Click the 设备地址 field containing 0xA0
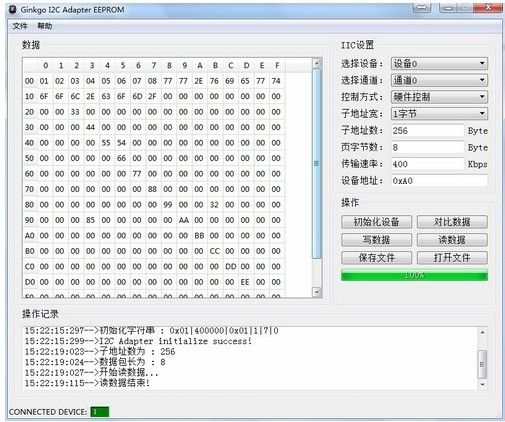The height and width of the screenshot is (422, 505). (439, 181)
